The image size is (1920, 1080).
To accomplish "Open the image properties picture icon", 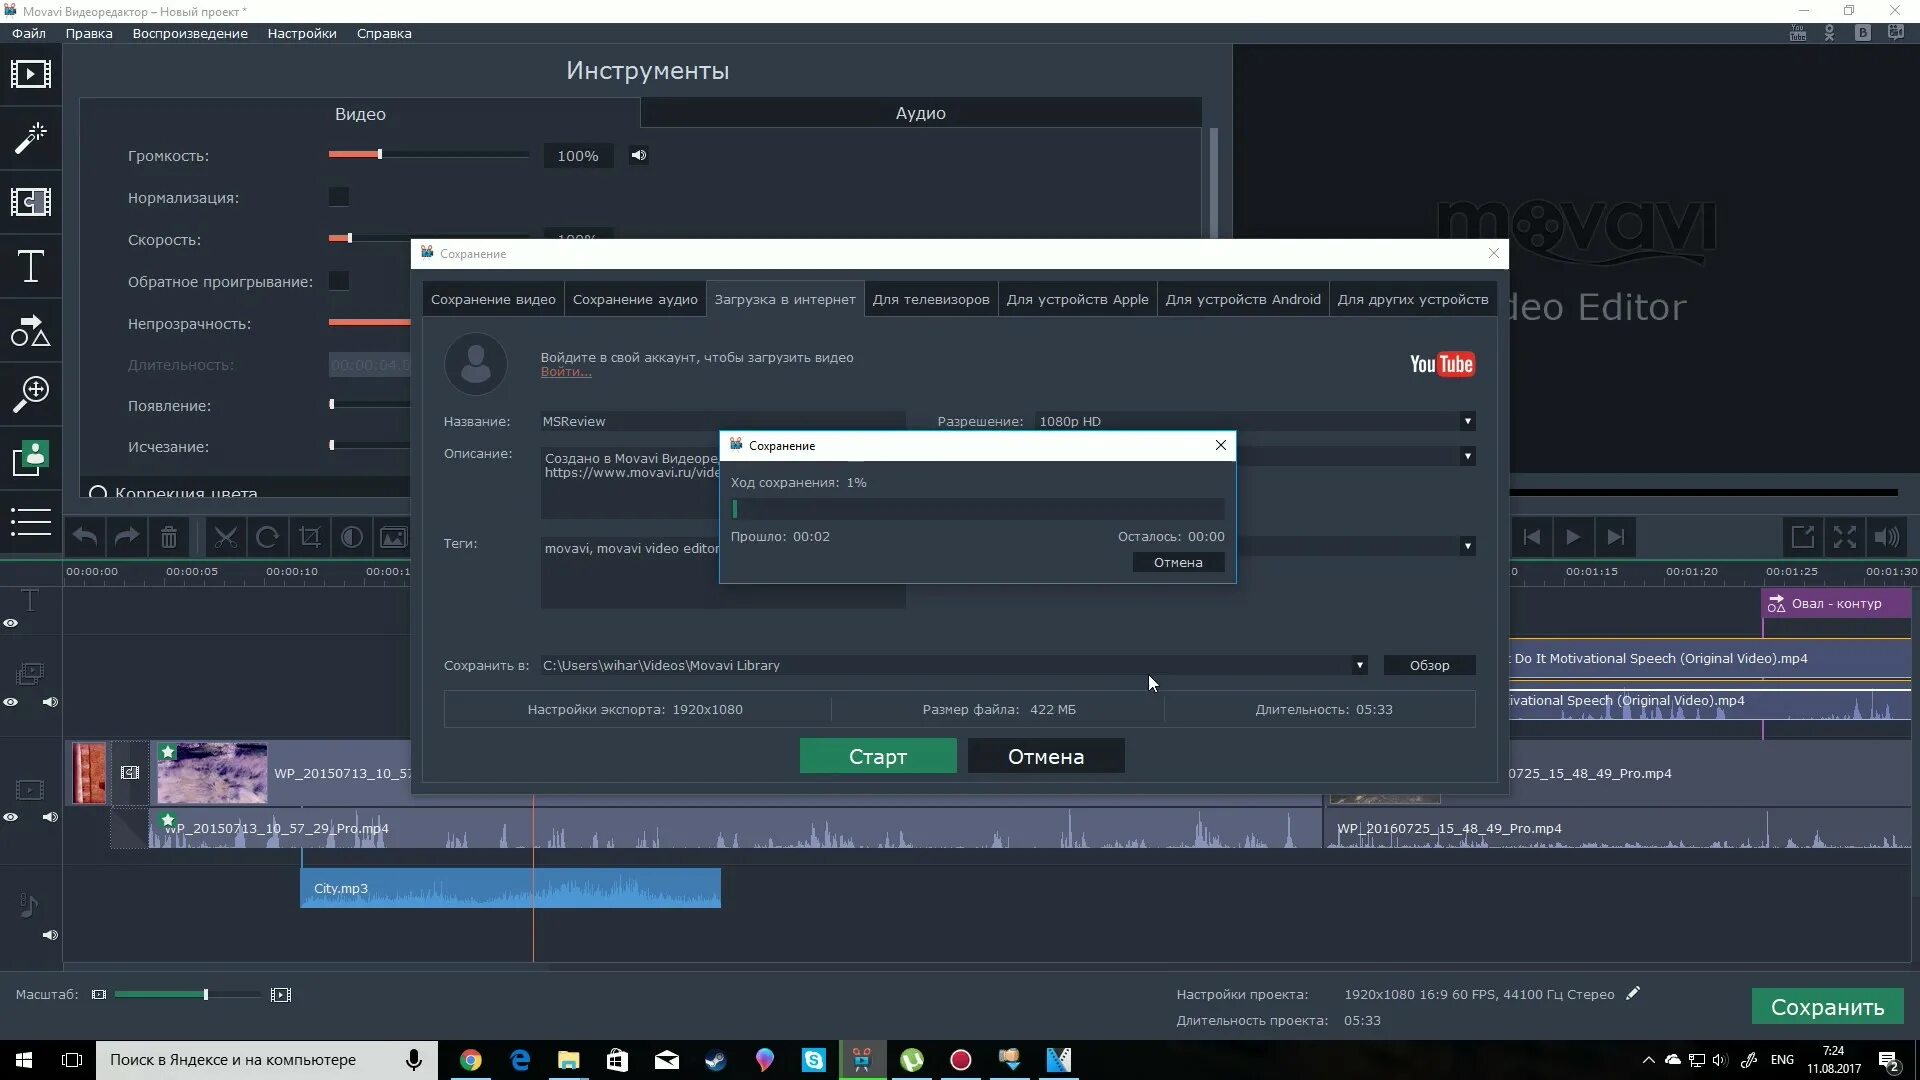I will (x=393, y=537).
